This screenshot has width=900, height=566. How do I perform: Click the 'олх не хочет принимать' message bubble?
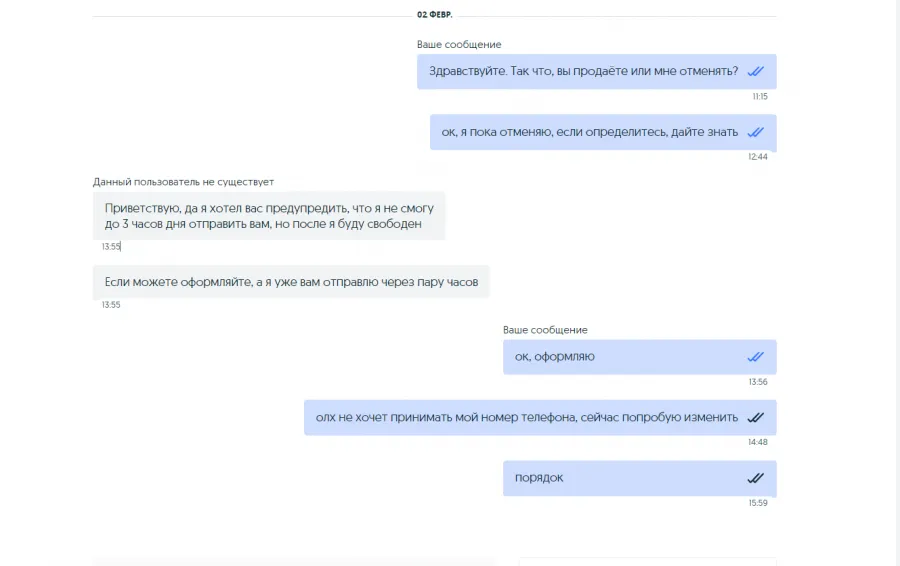tap(540, 417)
